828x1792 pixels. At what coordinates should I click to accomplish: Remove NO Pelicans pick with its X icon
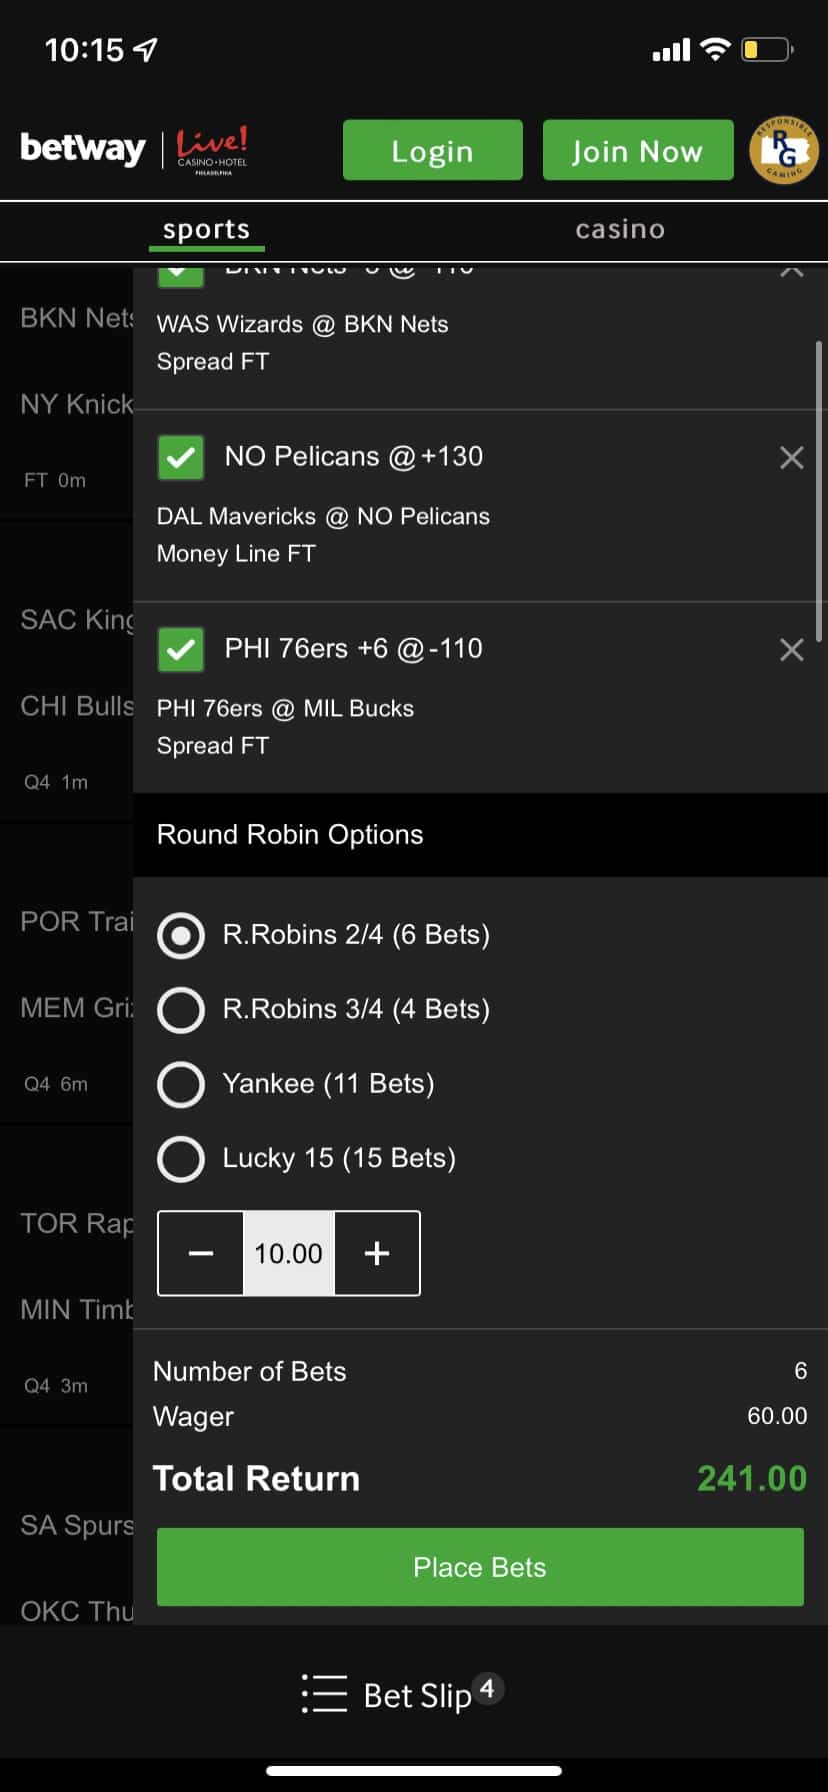coord(791,457)
